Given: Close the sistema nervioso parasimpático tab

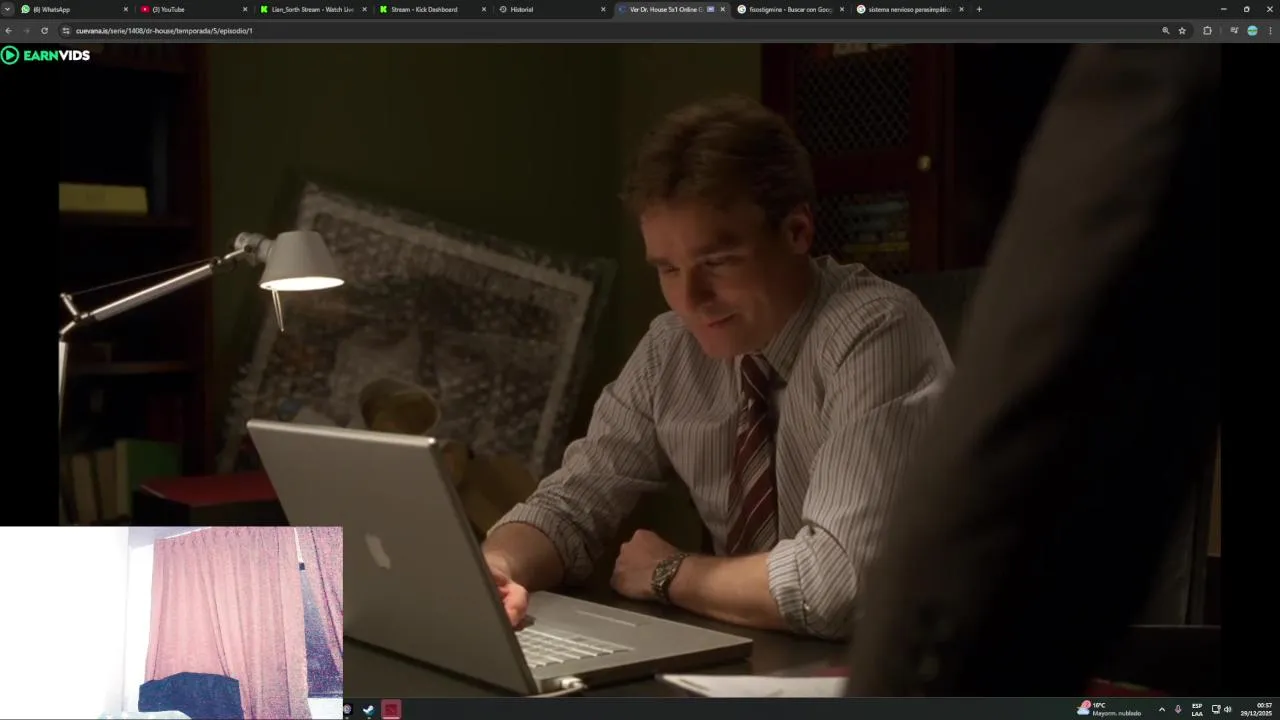Looking at the screenshot, I should click(x=961, y=9).
